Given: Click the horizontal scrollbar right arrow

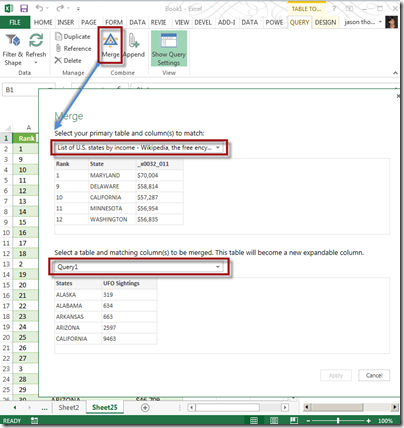Looking at the screenshot, I should pyautogui.click(x=285, y=407).
